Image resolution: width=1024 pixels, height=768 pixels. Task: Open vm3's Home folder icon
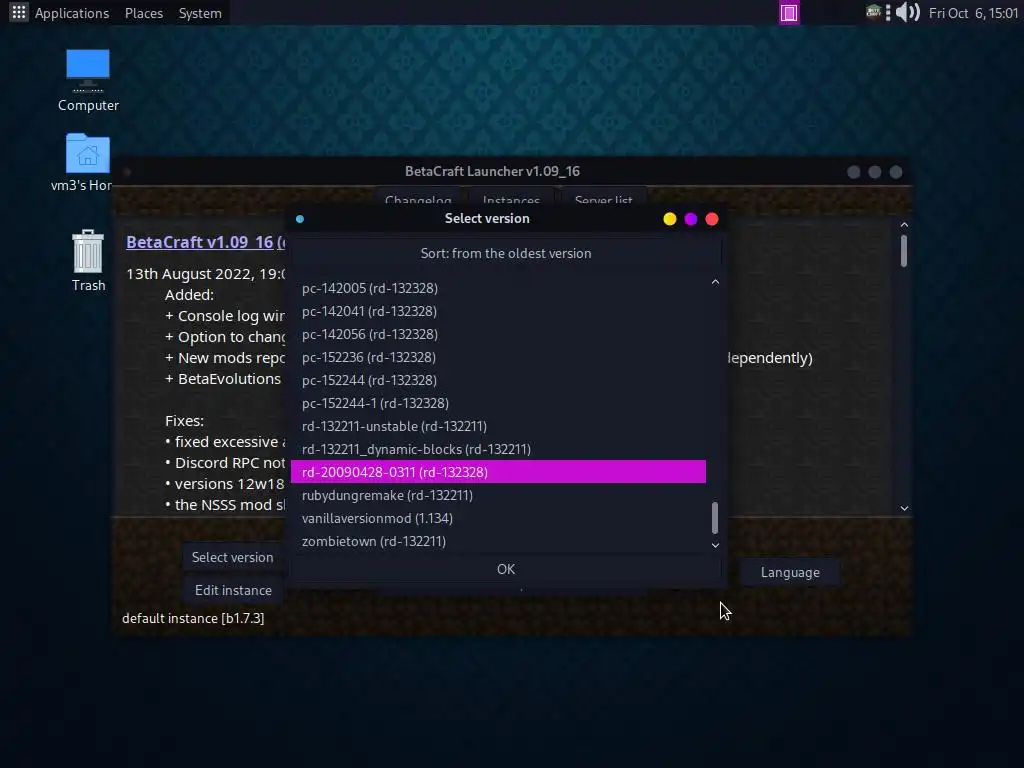88,162
